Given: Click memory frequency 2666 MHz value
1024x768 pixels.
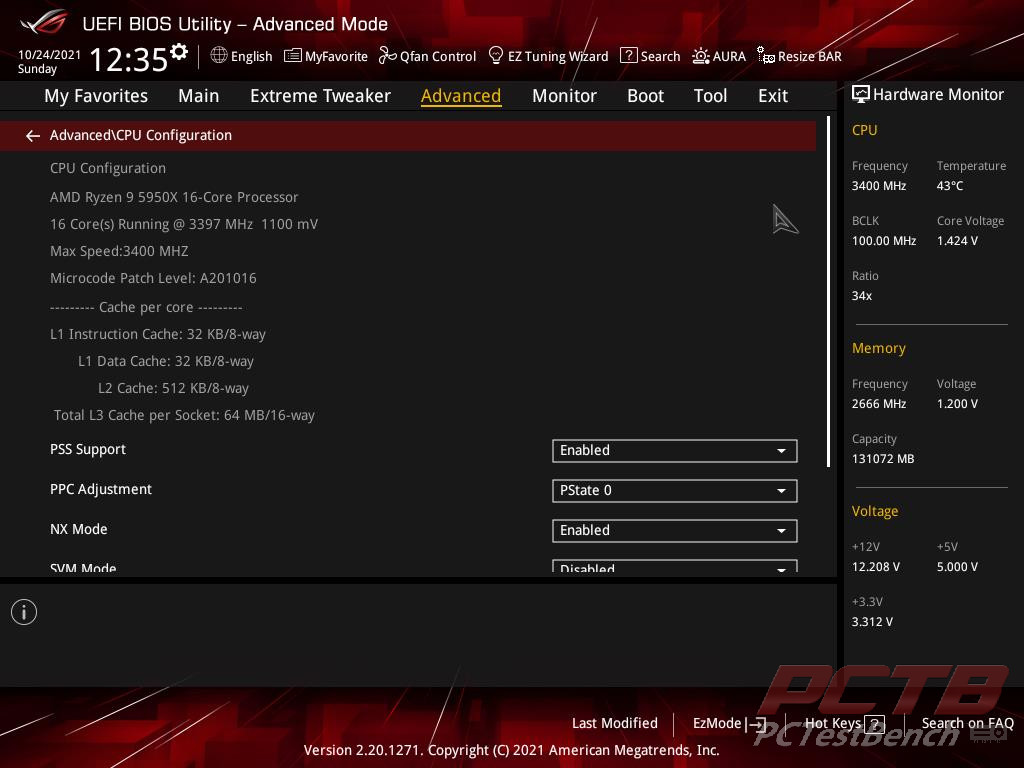Looking at the screenshot, I should point(878,404).
